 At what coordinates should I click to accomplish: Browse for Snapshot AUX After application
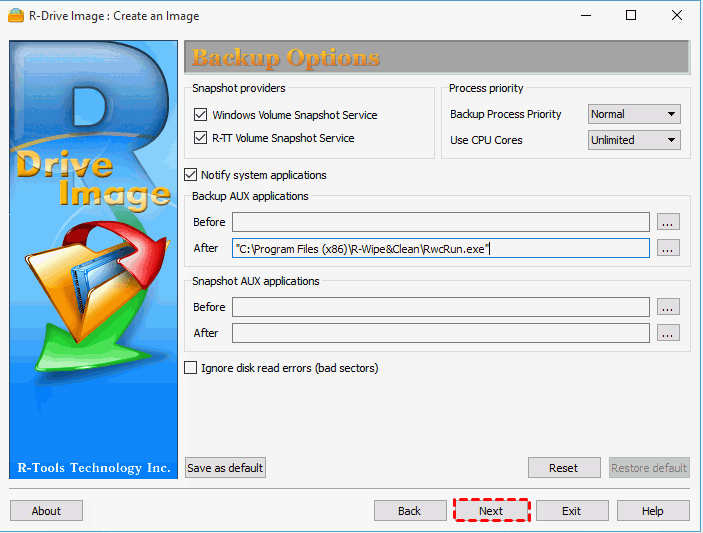(x=668, y=333)
